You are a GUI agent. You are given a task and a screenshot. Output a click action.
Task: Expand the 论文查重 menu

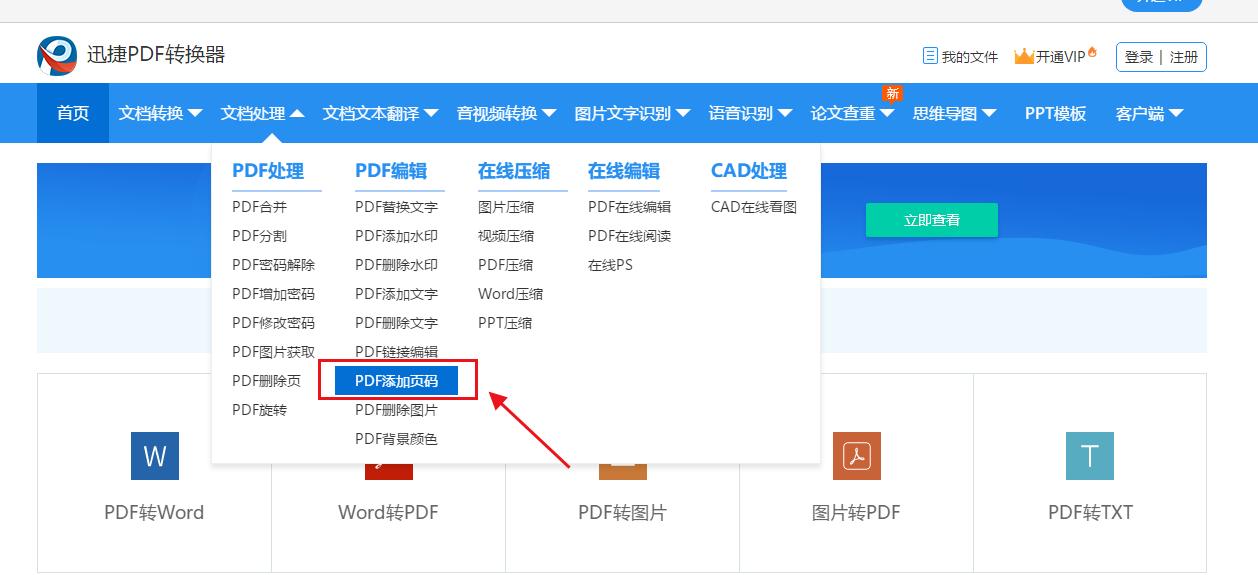tap(852, 113)
